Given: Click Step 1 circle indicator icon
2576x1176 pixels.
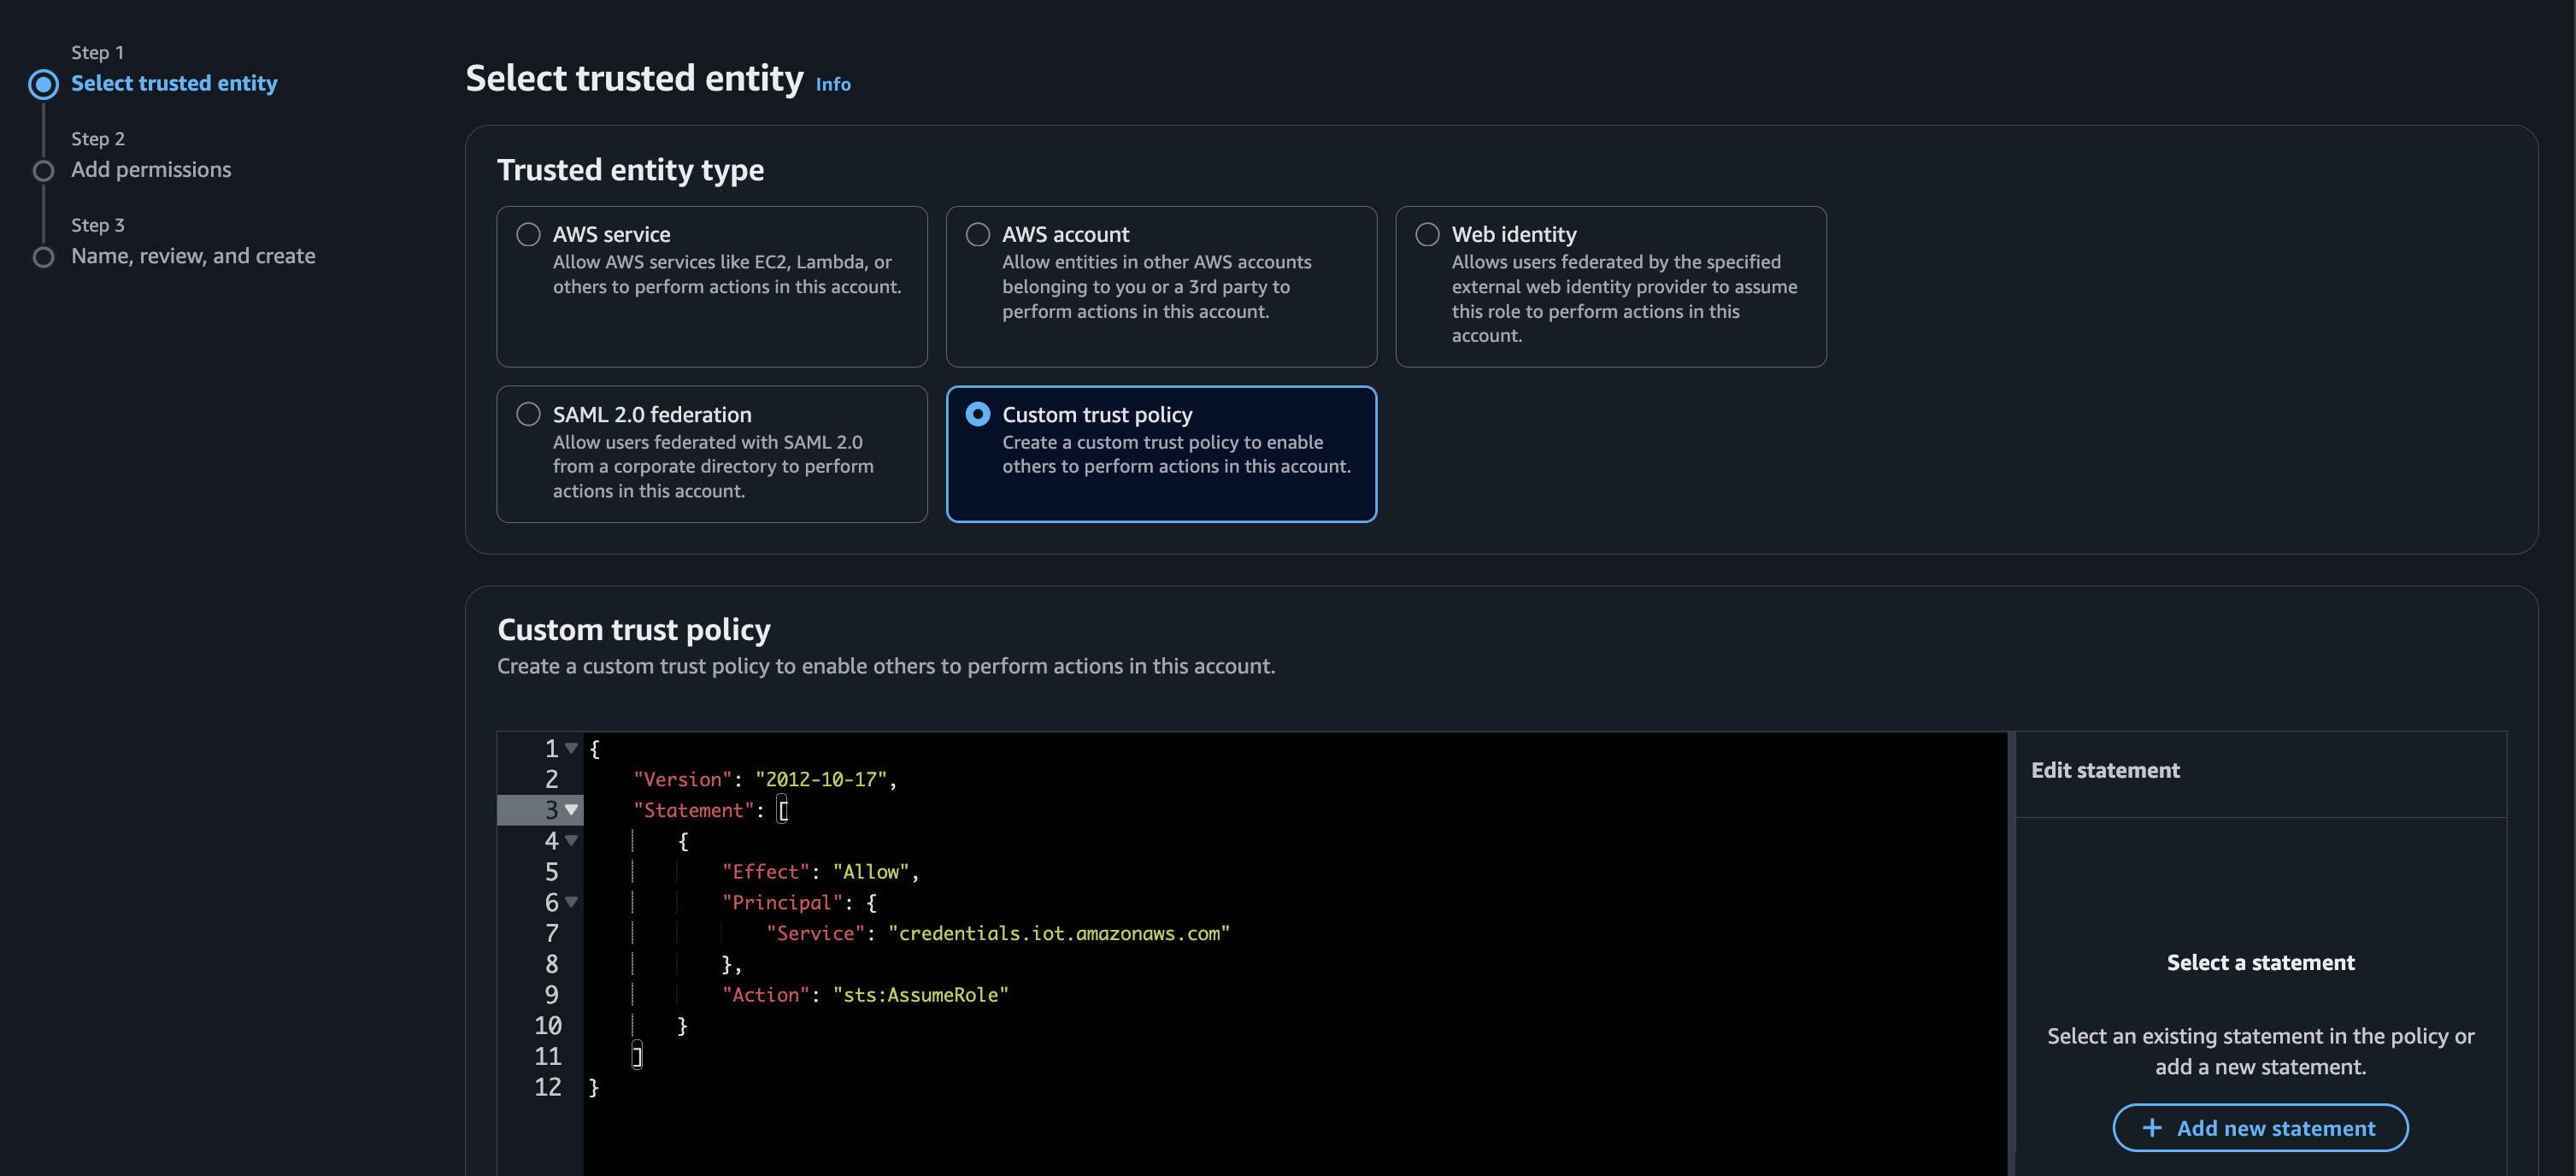Looking at the screenshot, I should click(x=43, y=84).
